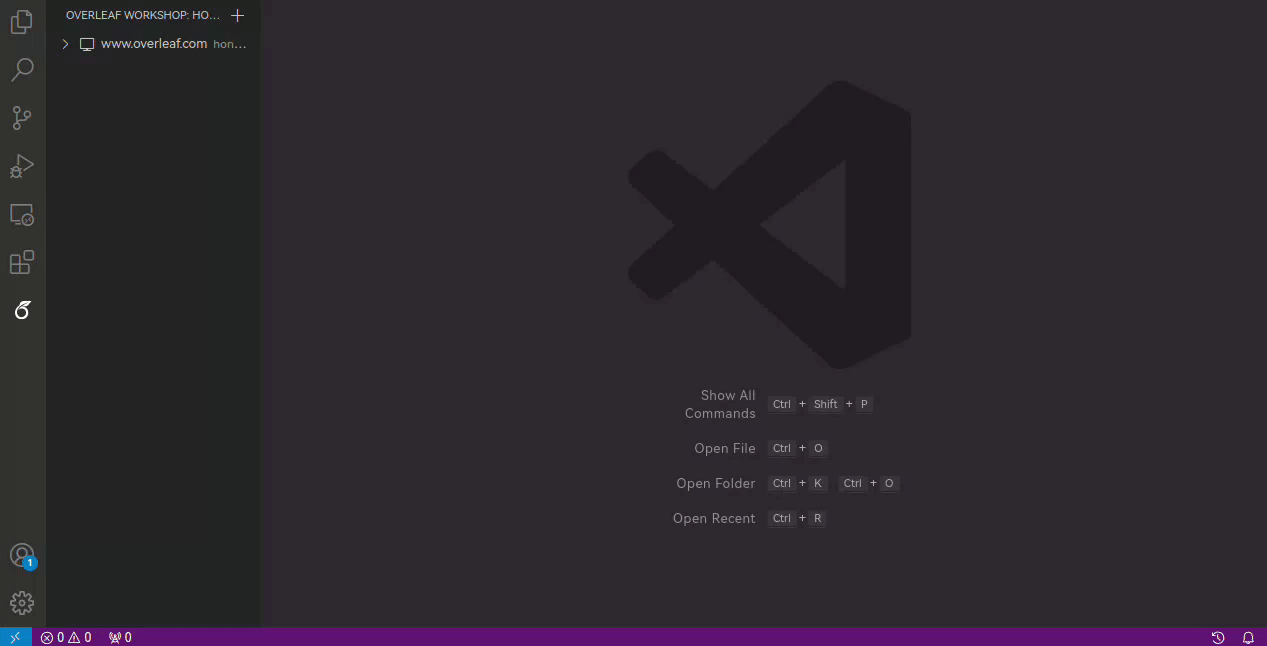
Task: Open the Manage gear icon
Action: [x=22, y=603]
